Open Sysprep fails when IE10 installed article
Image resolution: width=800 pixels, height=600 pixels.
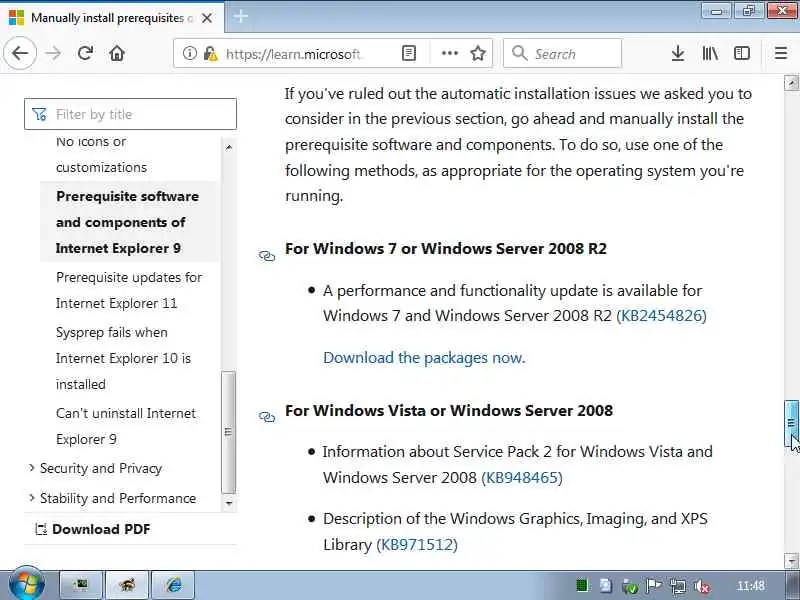pos(123,358)
